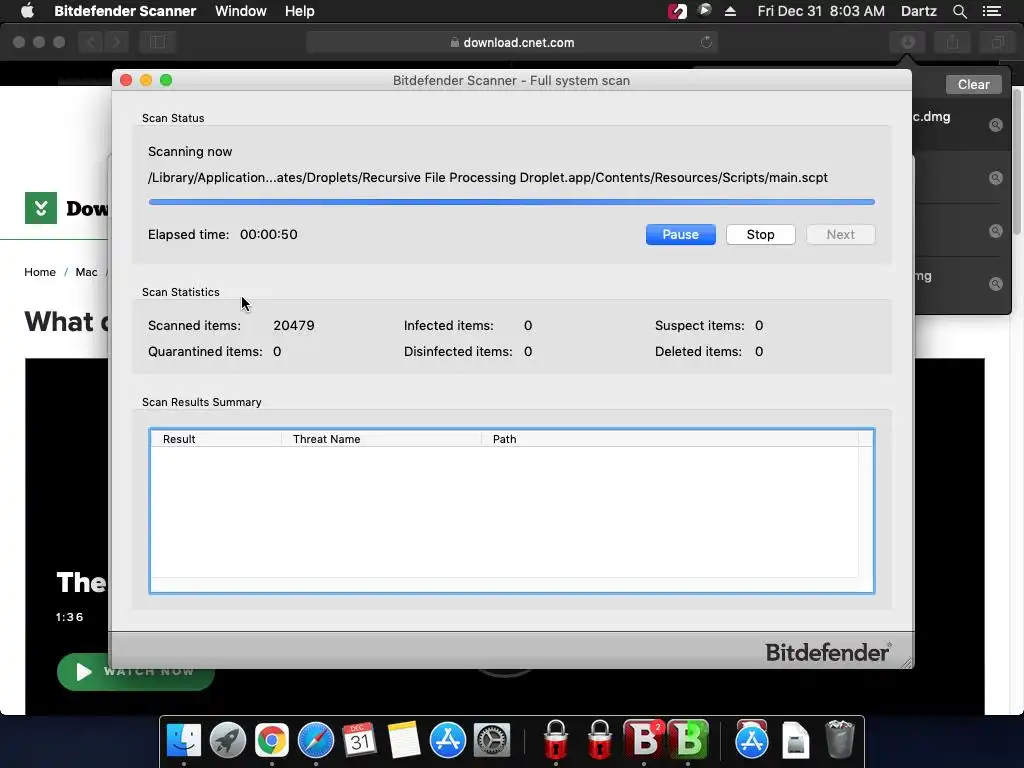The width and height of the screenshot is (1024, 768).
Task: Reveal the fourth download in Finder
Action: pyautogui.click(x=995, y=283)
